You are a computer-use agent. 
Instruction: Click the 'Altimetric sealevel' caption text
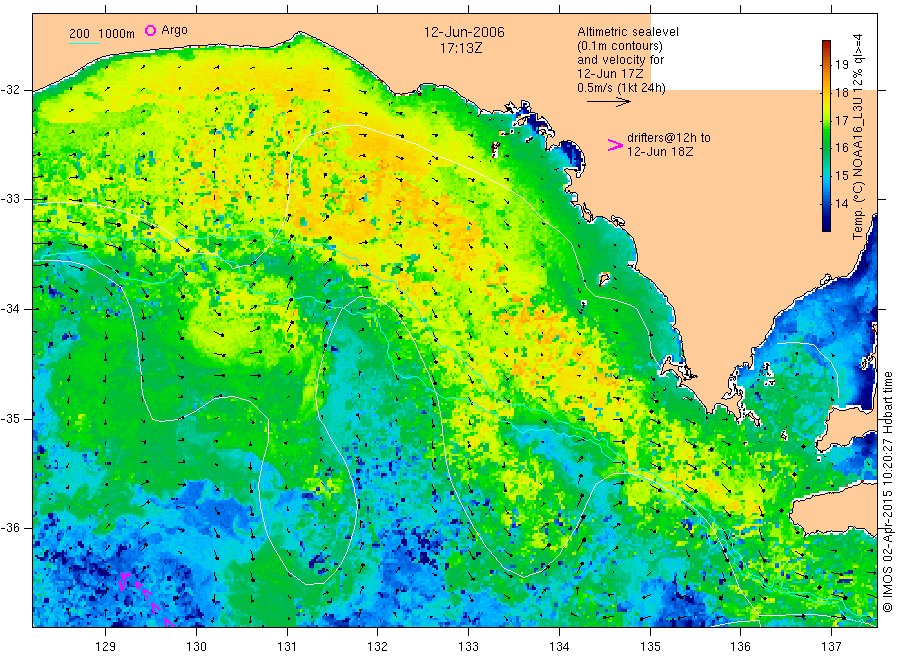point(627,32)
